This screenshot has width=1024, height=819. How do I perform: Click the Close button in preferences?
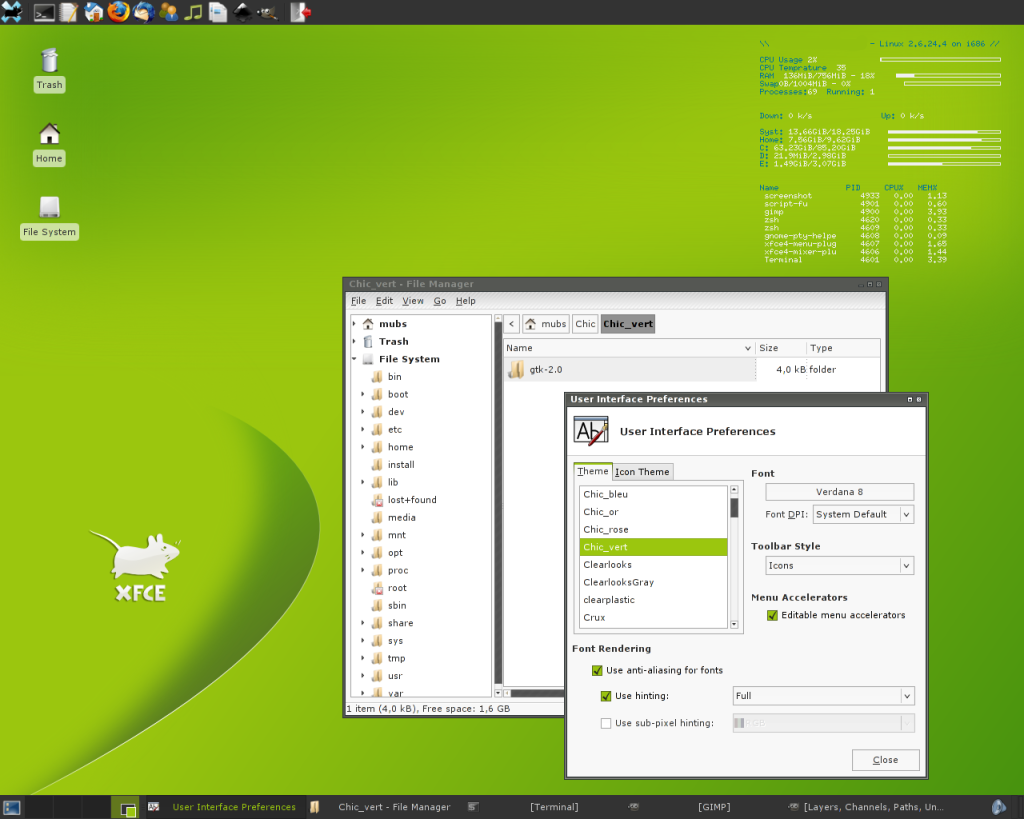pyautogui.click(x=886, y=760)
